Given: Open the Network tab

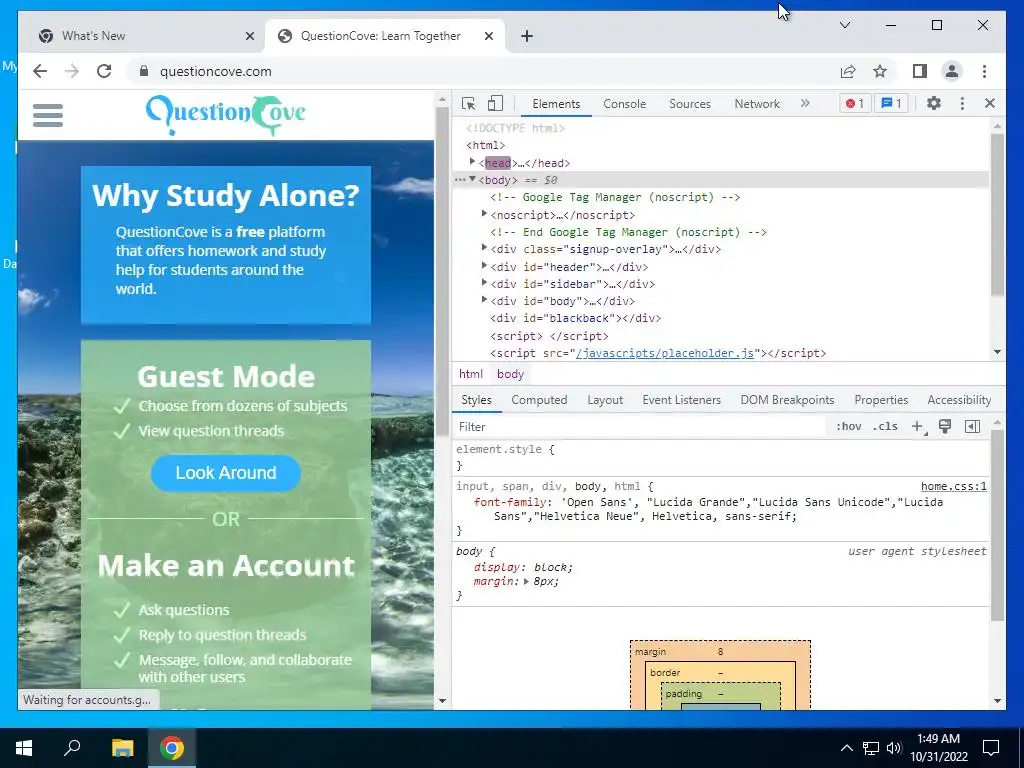Looking at the screenshot, I should 757,104.
